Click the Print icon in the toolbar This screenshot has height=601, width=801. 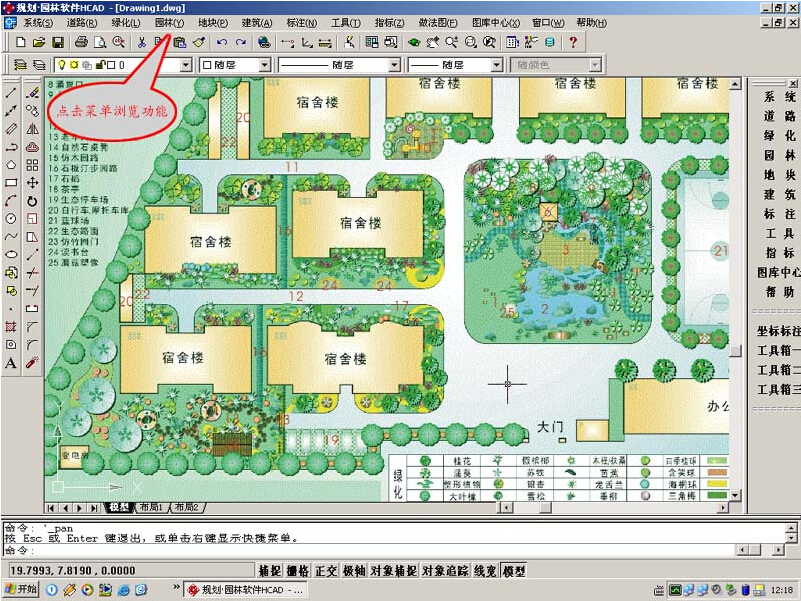coord(82,43)
